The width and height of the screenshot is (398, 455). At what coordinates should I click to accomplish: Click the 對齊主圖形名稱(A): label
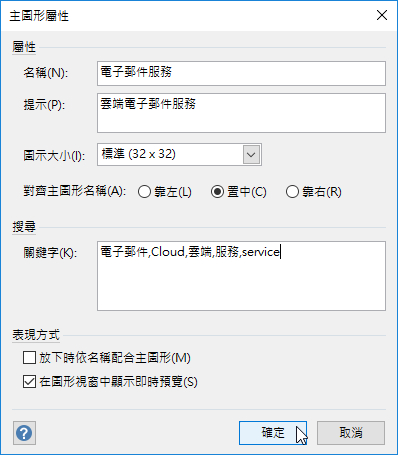(75, 192)
